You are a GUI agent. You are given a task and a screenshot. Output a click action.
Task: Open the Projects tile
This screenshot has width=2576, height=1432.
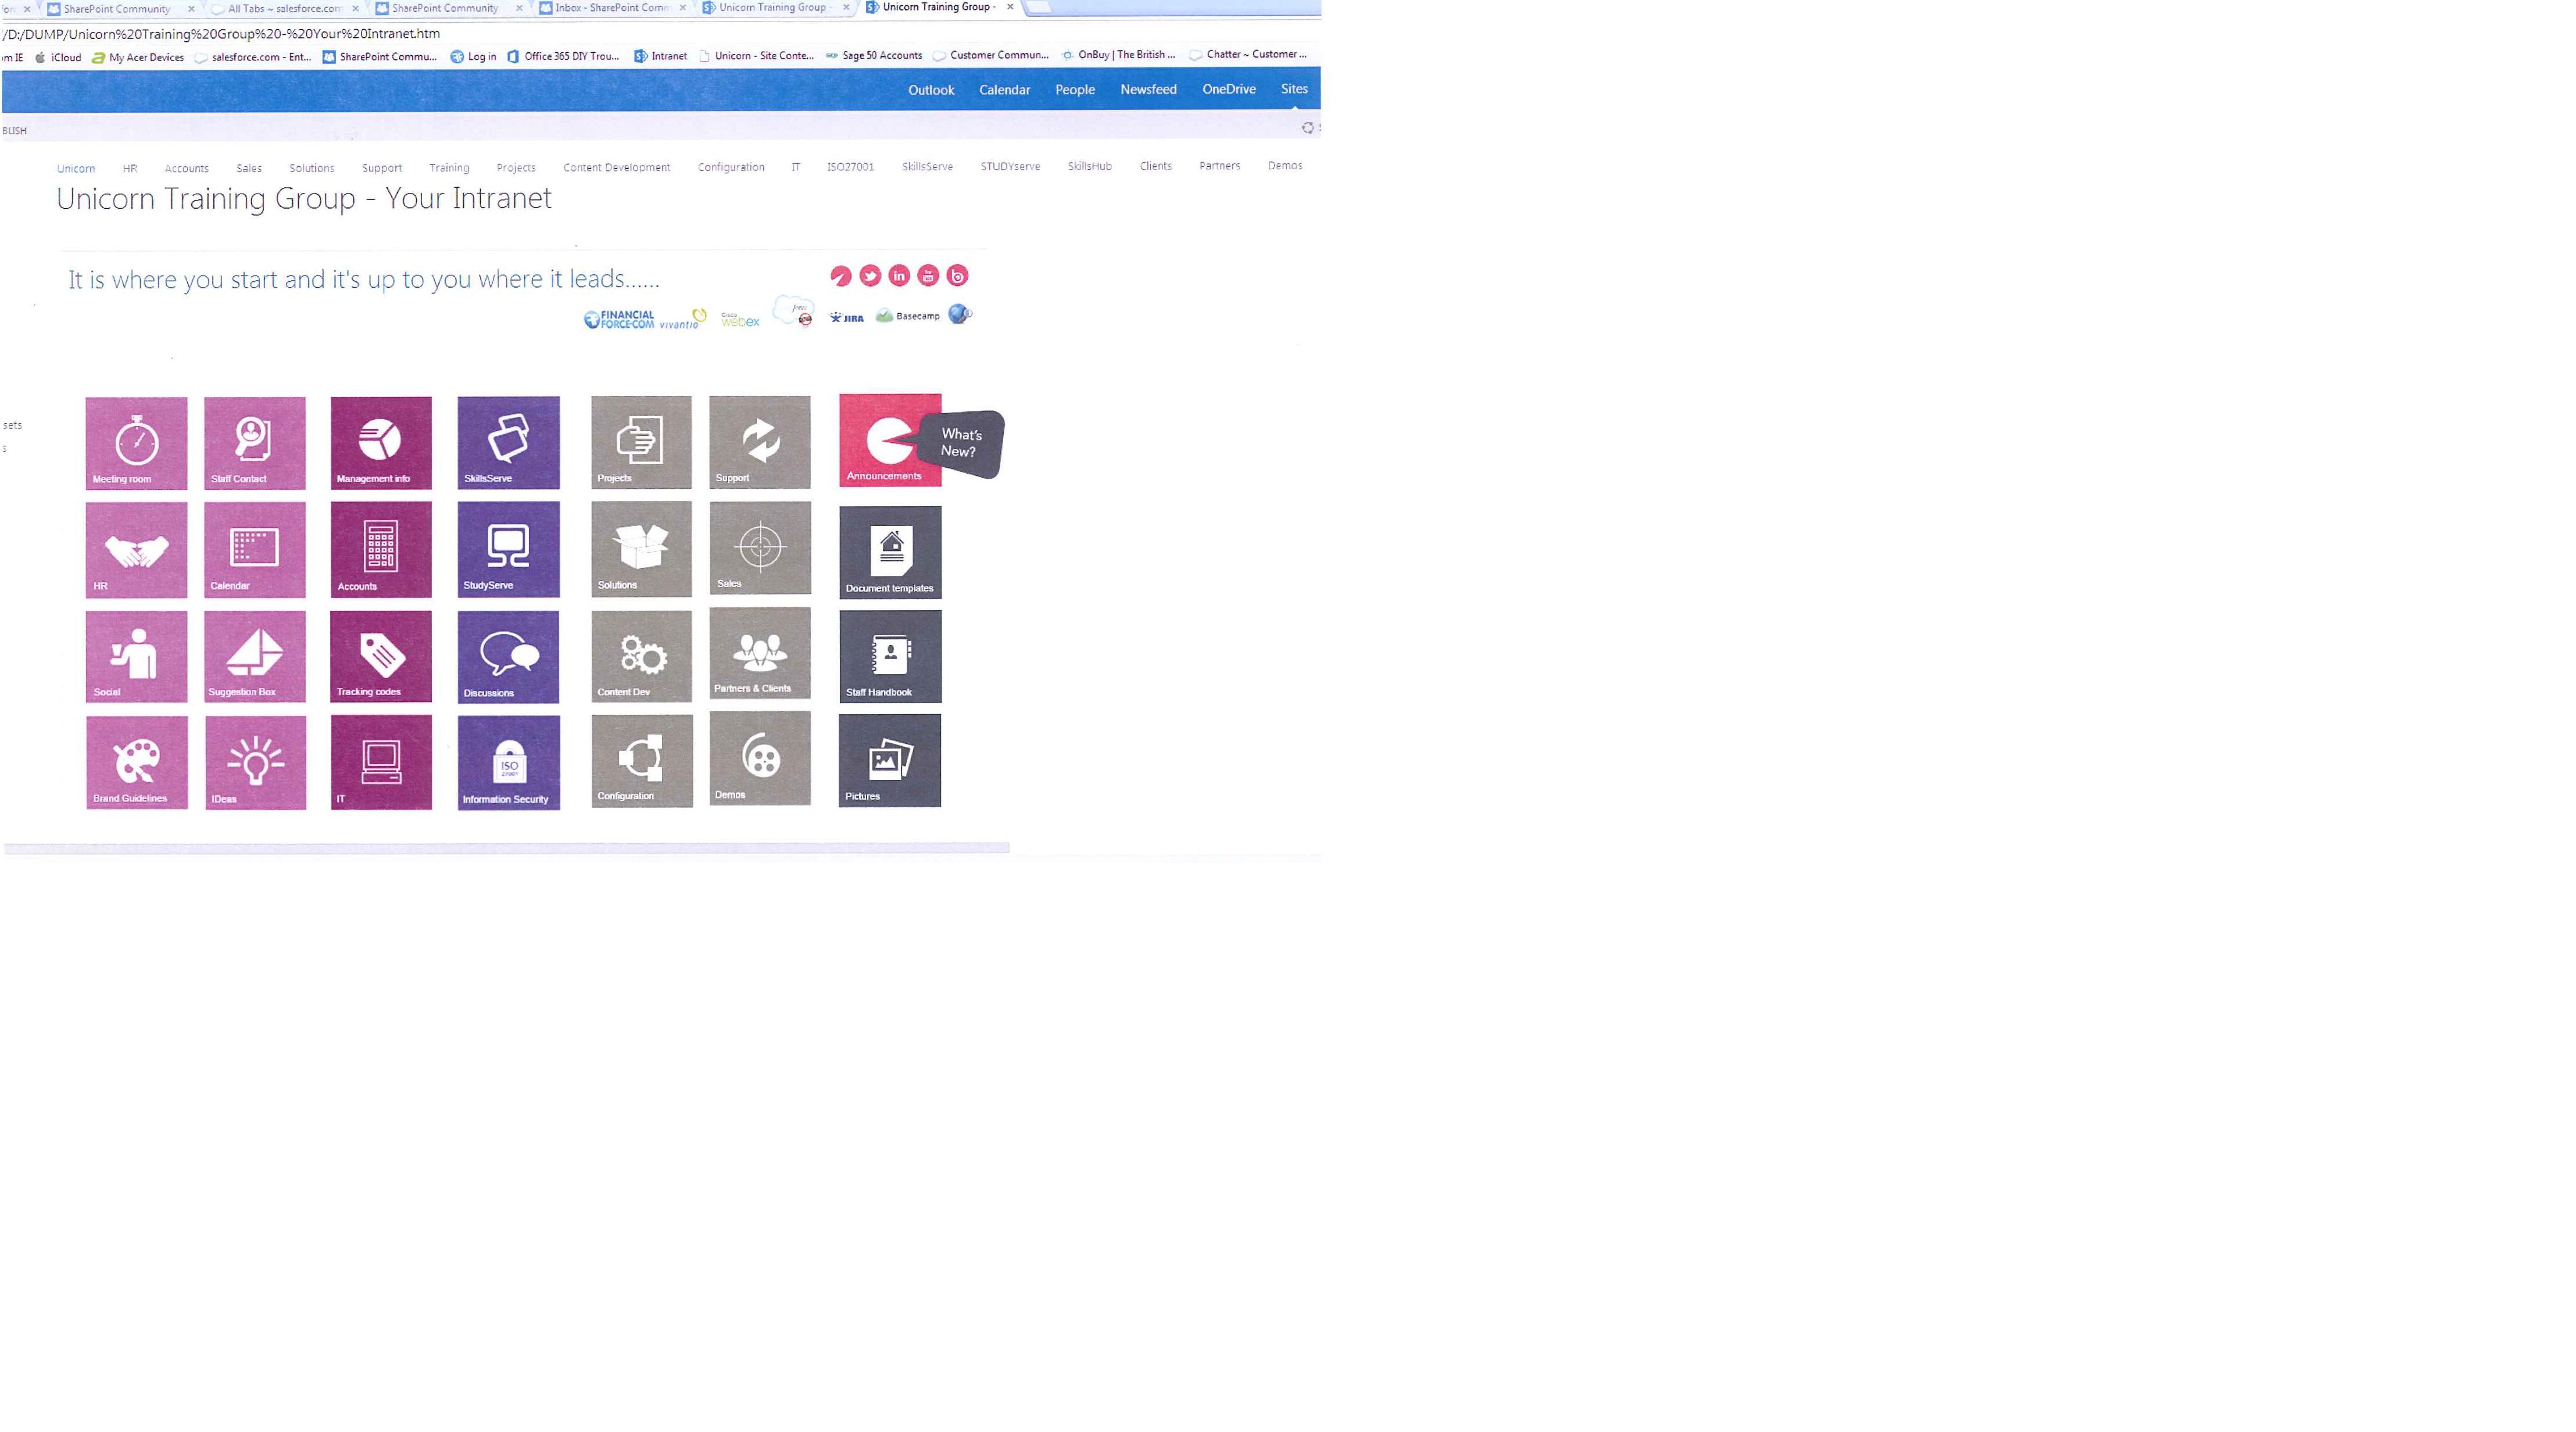coord(641,442)
